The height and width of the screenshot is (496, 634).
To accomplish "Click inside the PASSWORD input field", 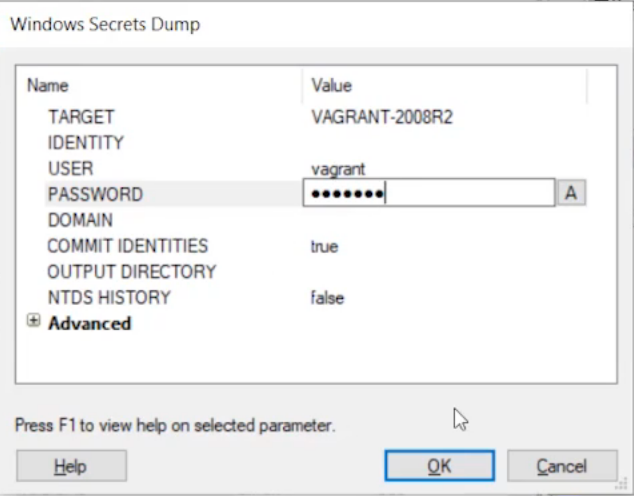I will point(428,193).
